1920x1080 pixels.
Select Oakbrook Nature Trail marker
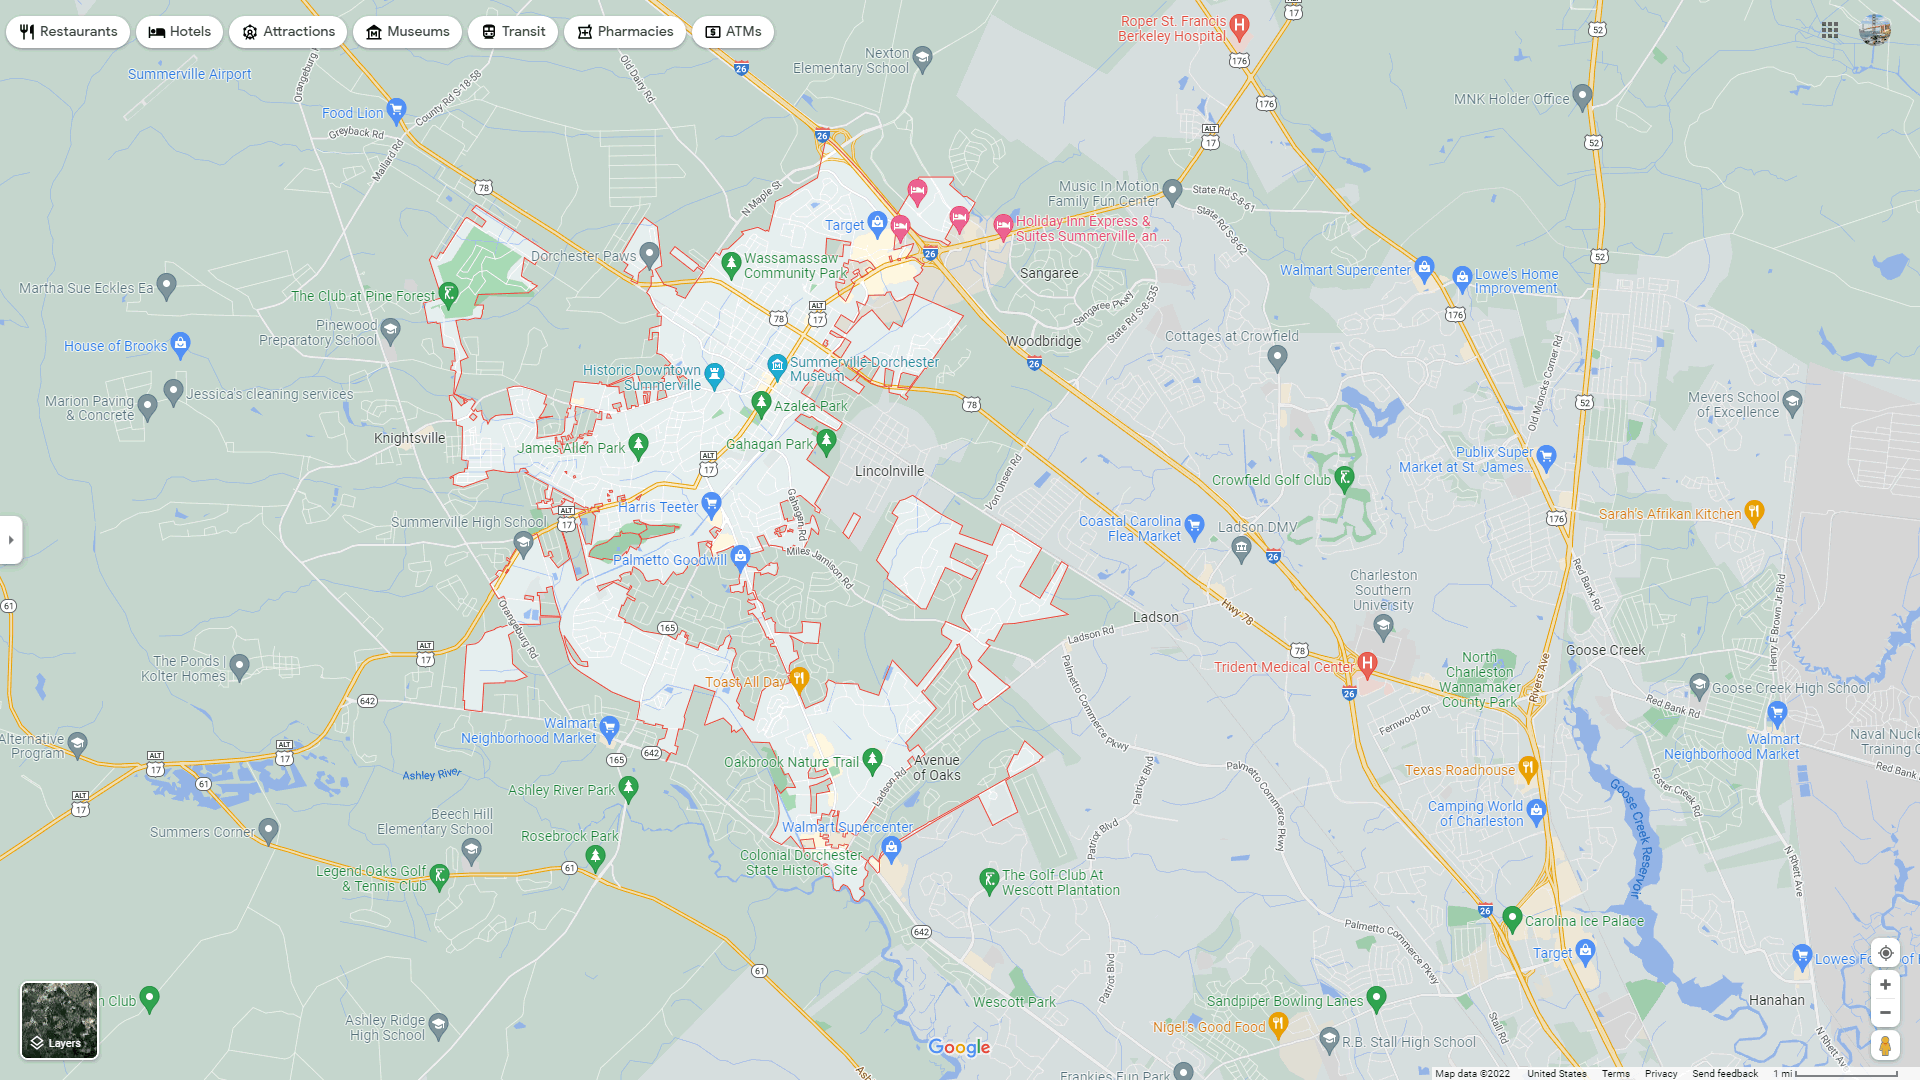(x=872, y=760)
